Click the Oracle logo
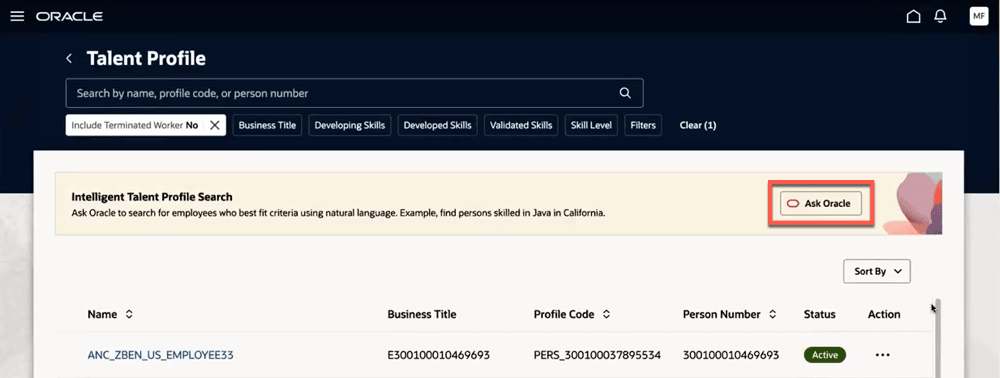 point(70,17)
